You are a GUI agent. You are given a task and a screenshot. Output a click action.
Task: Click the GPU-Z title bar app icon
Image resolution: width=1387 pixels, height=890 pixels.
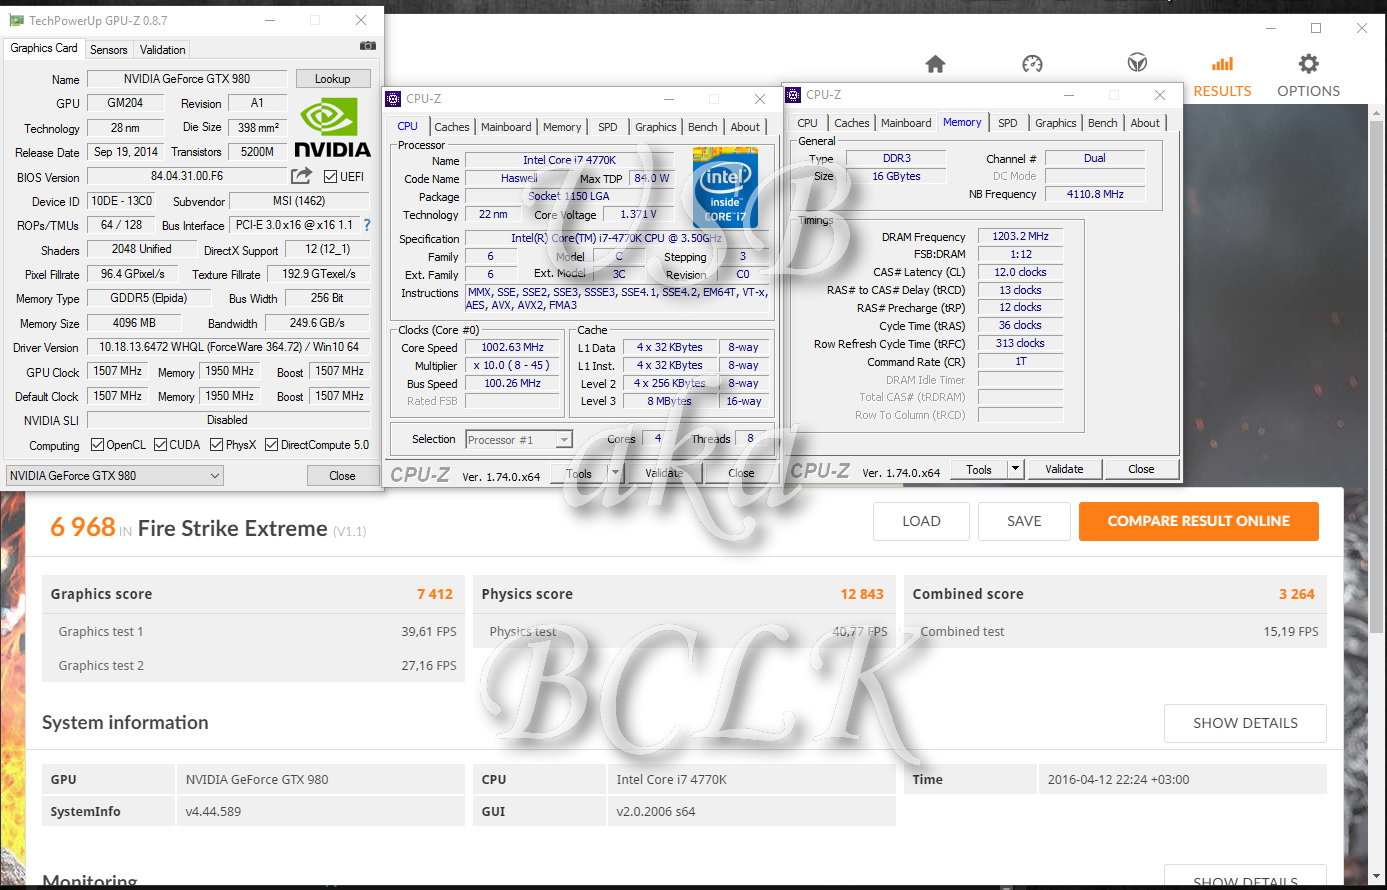coord(16,20)
